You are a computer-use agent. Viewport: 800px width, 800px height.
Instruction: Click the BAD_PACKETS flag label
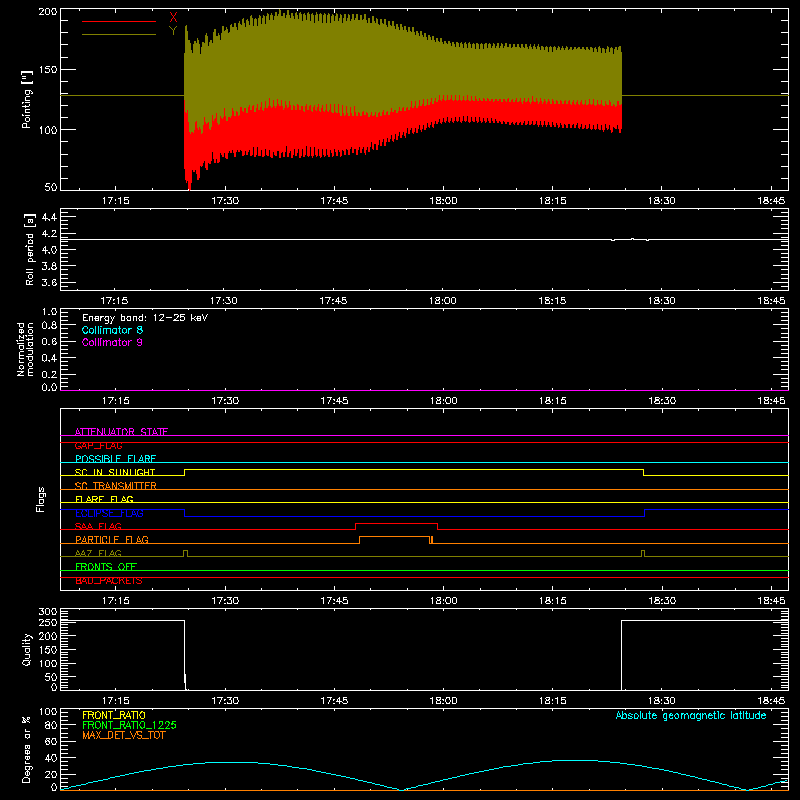(x=109, y=580)
